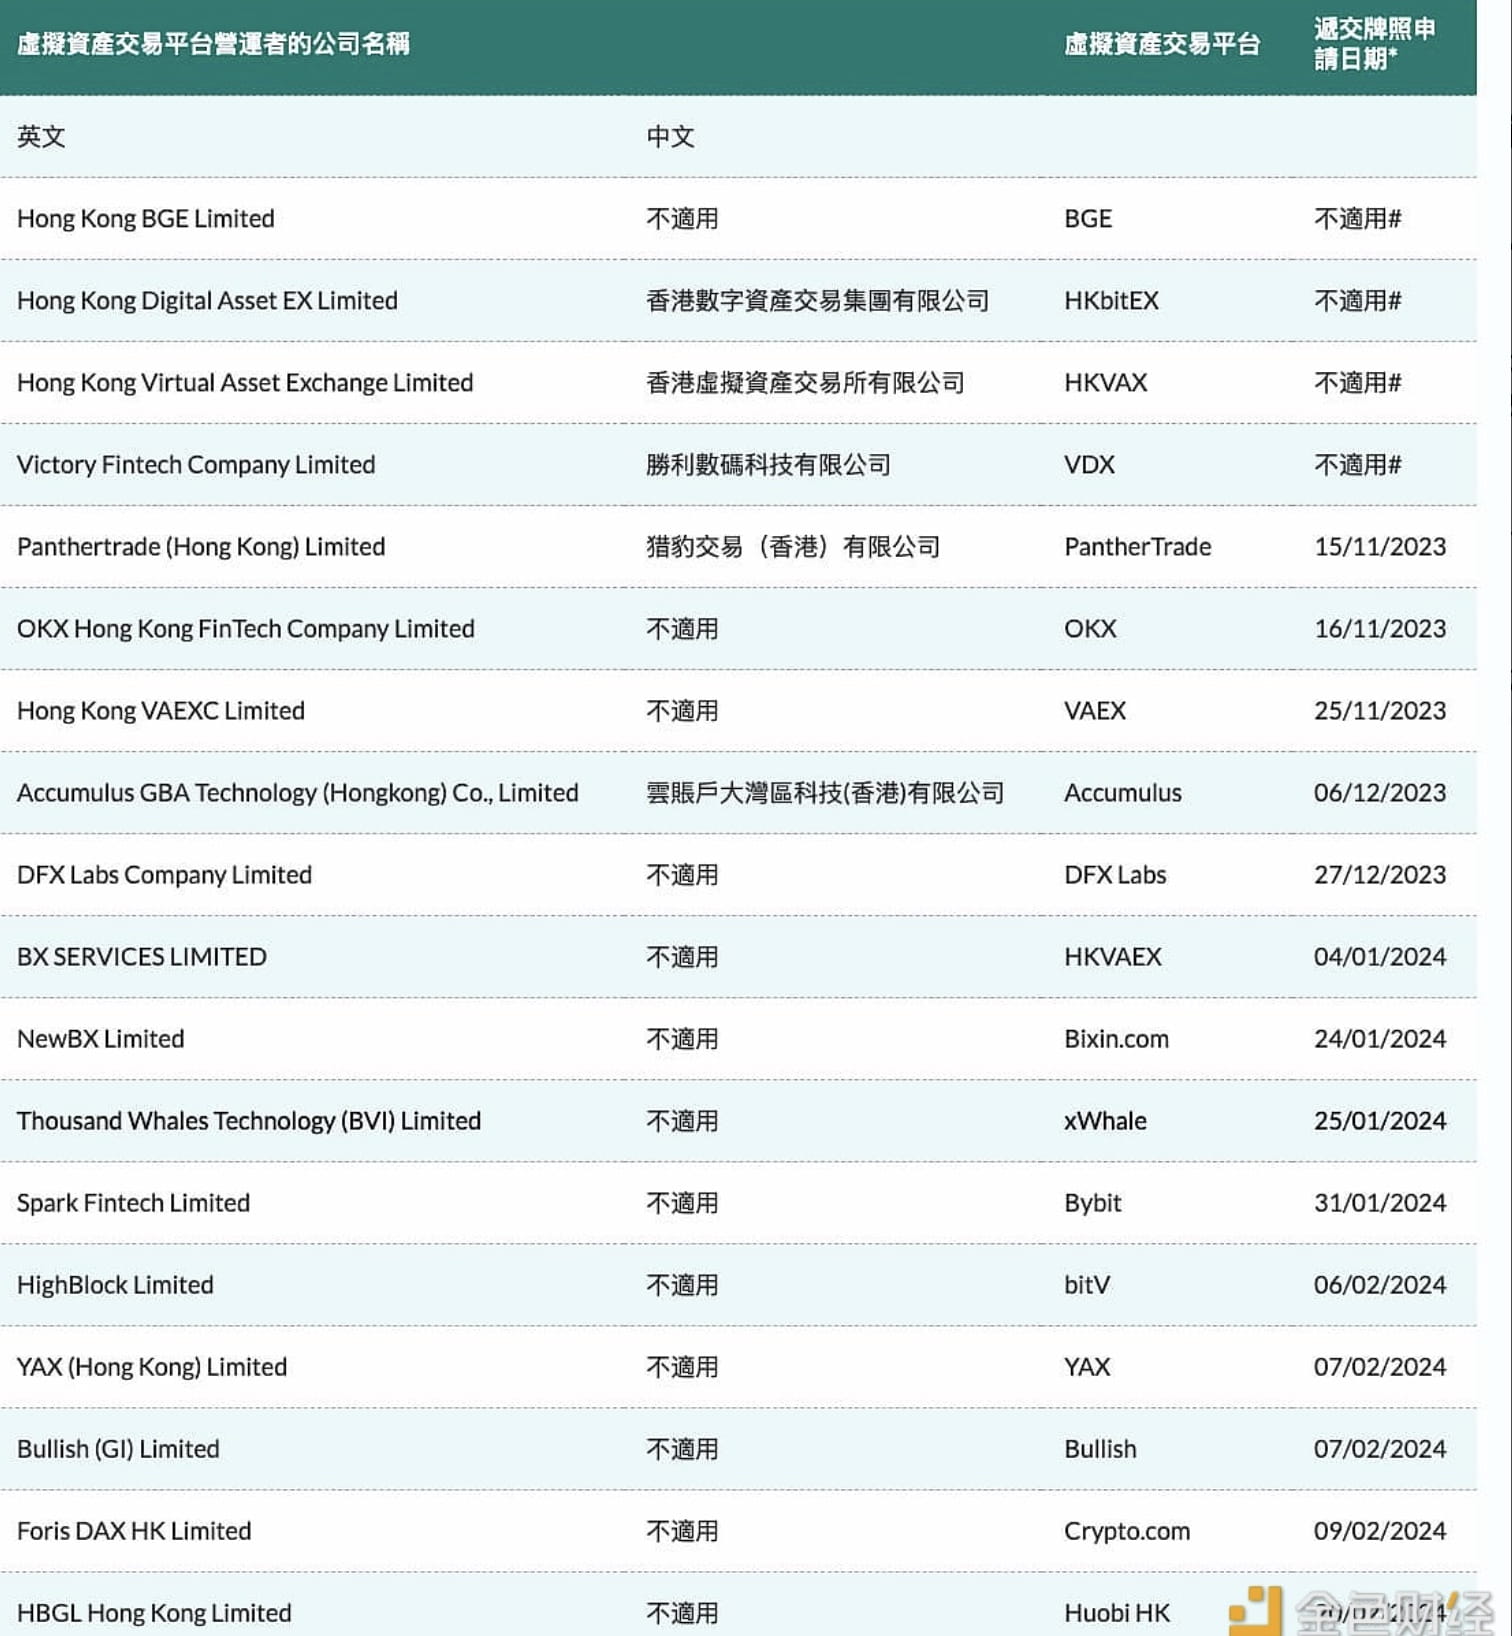Click the HKbitEX platform cell
This screenshot has width=1512, height=1636.
pos(1111,301)
